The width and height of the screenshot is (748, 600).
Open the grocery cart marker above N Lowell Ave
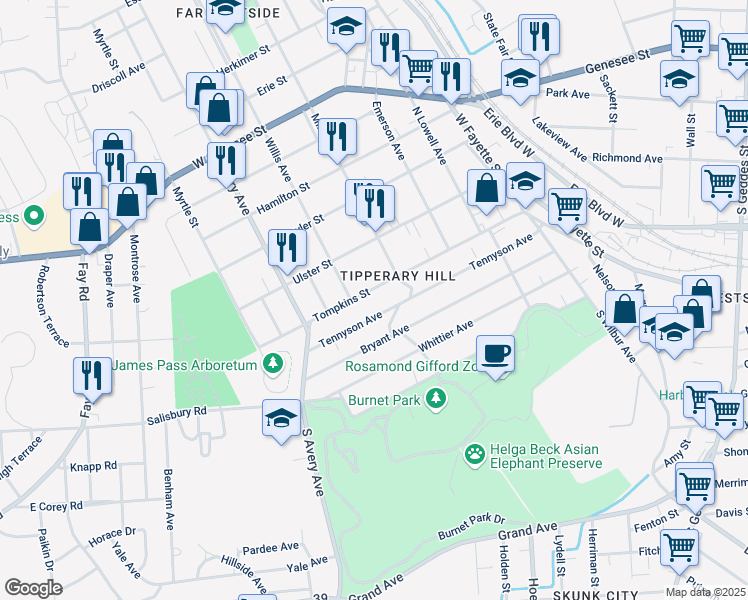tap(418, 70)
